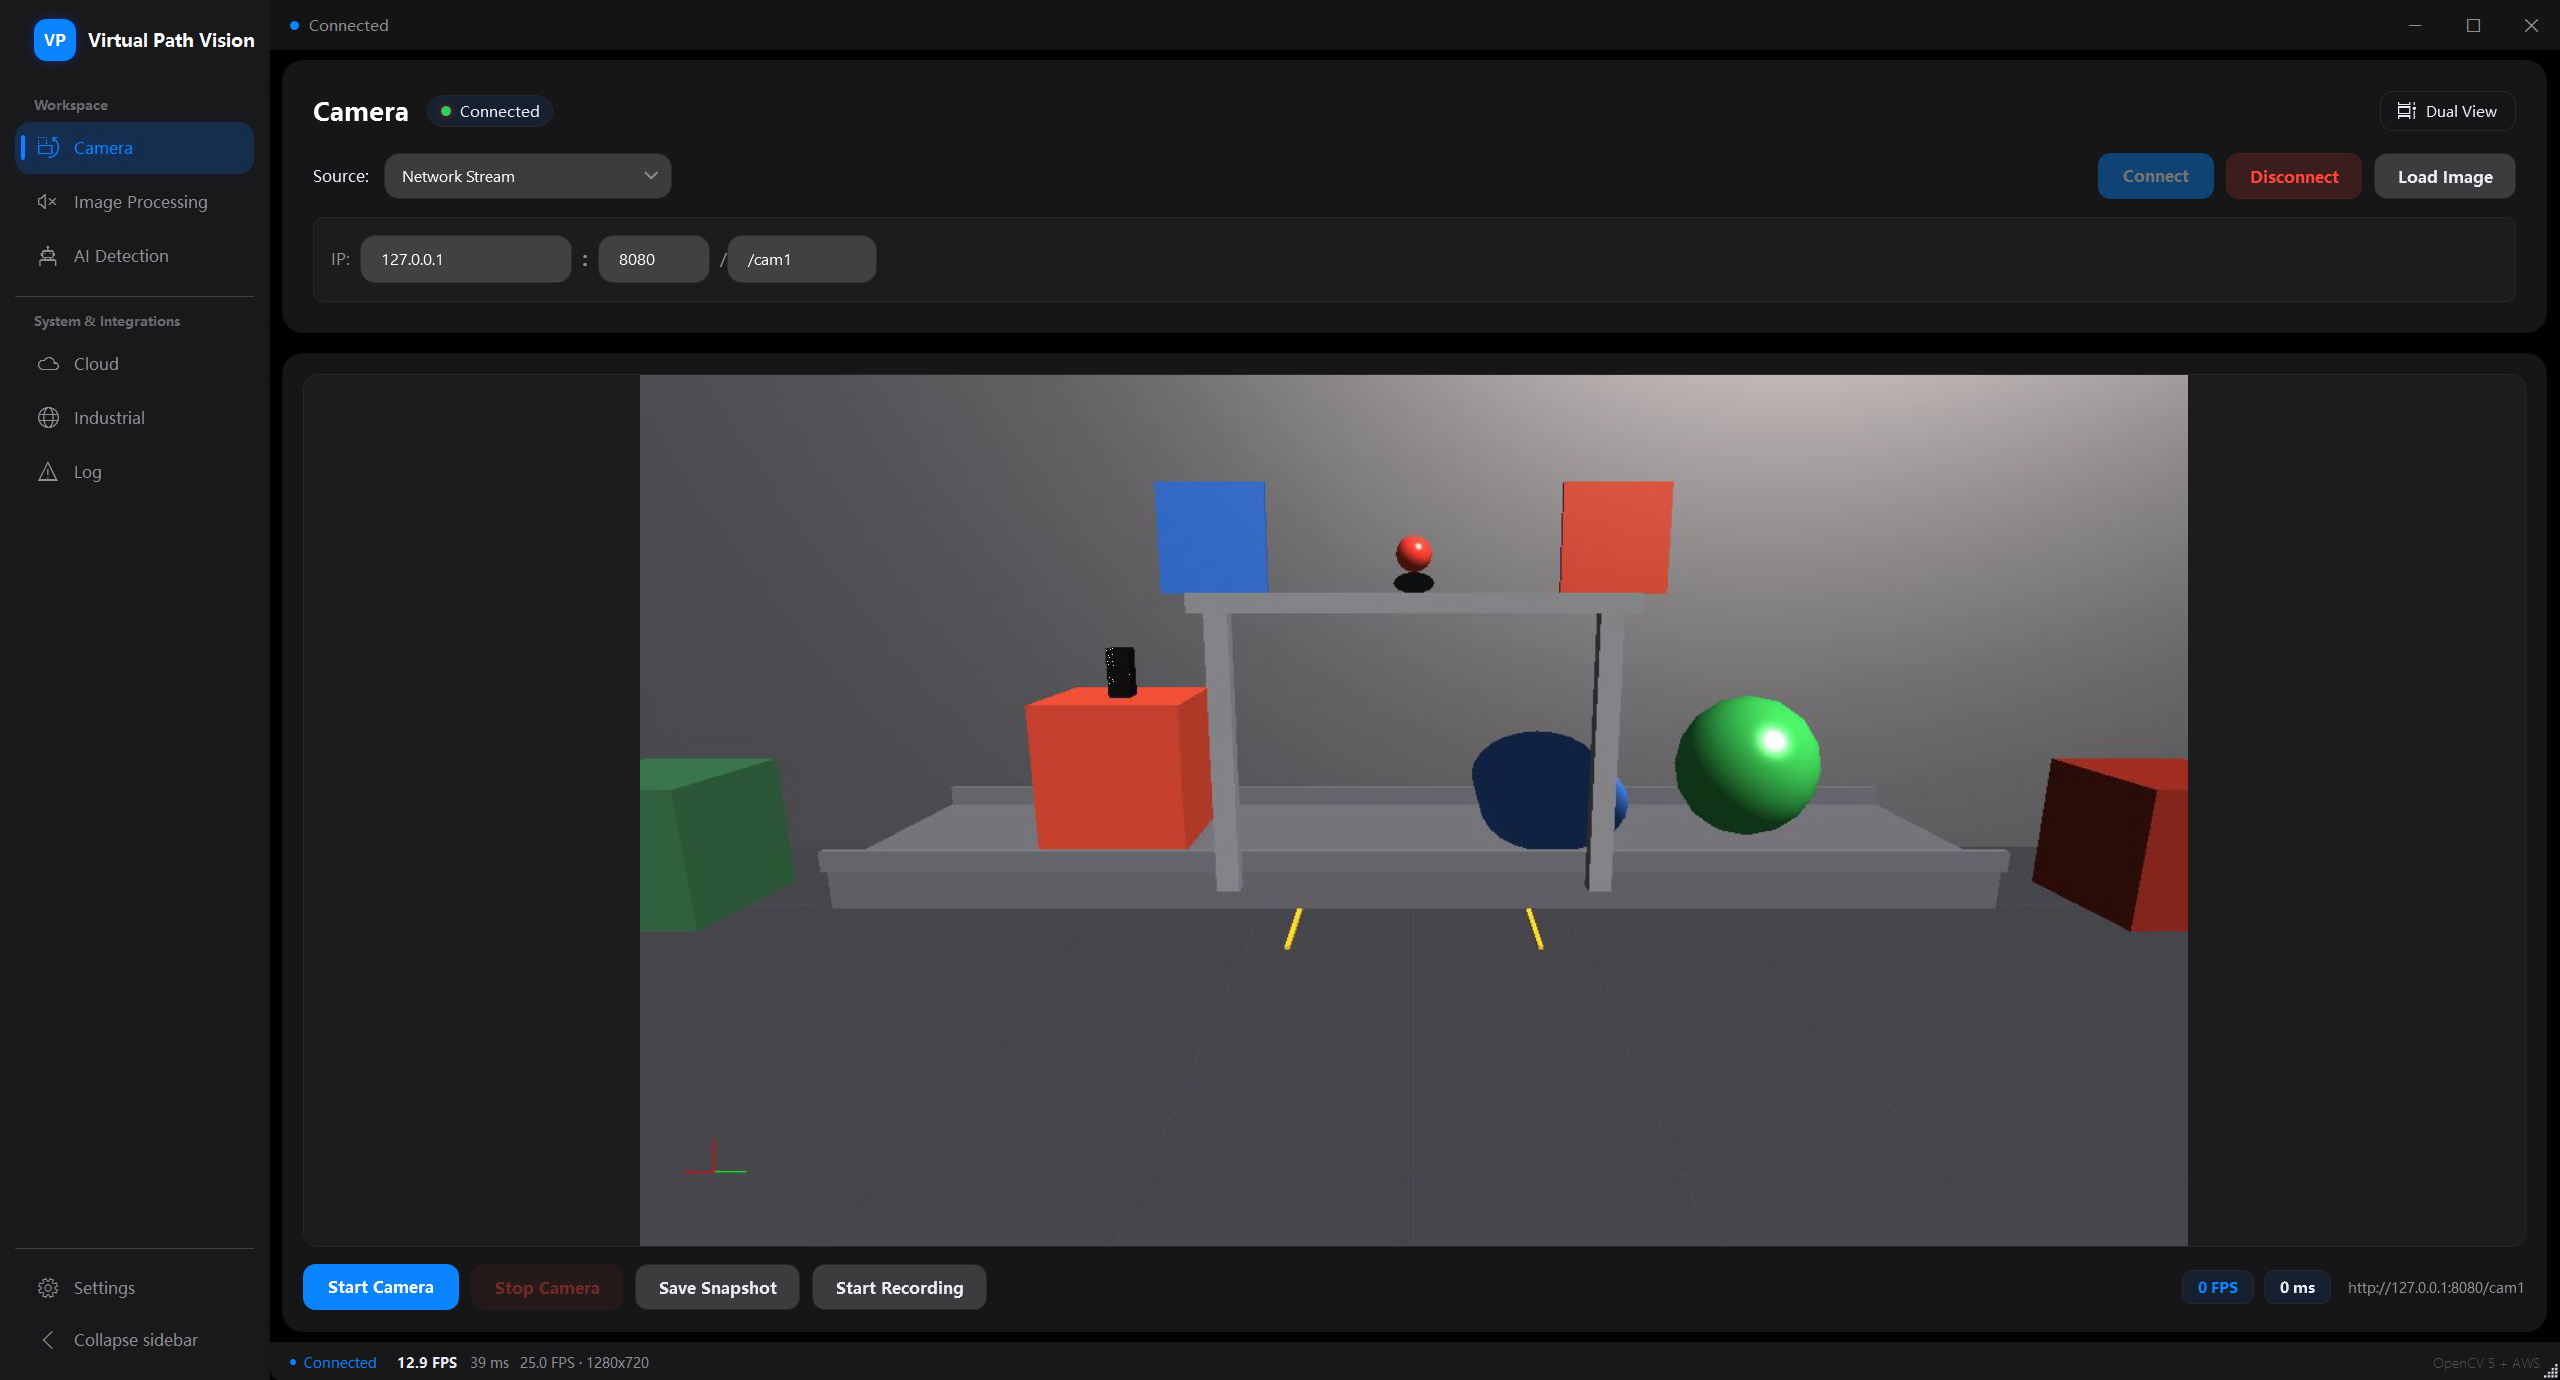Expand the Source dropdown chevron arrow

[651, 176]
